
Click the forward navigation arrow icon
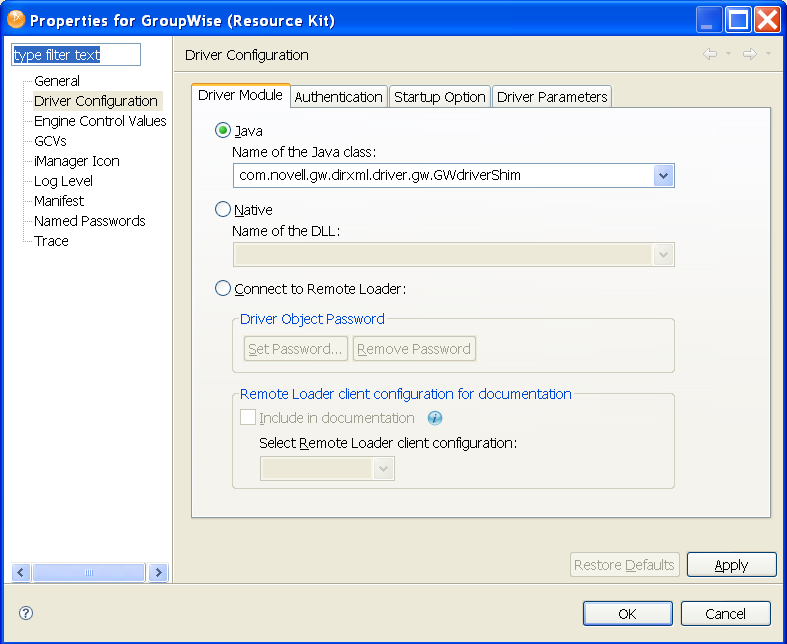[x=749, y=54]
